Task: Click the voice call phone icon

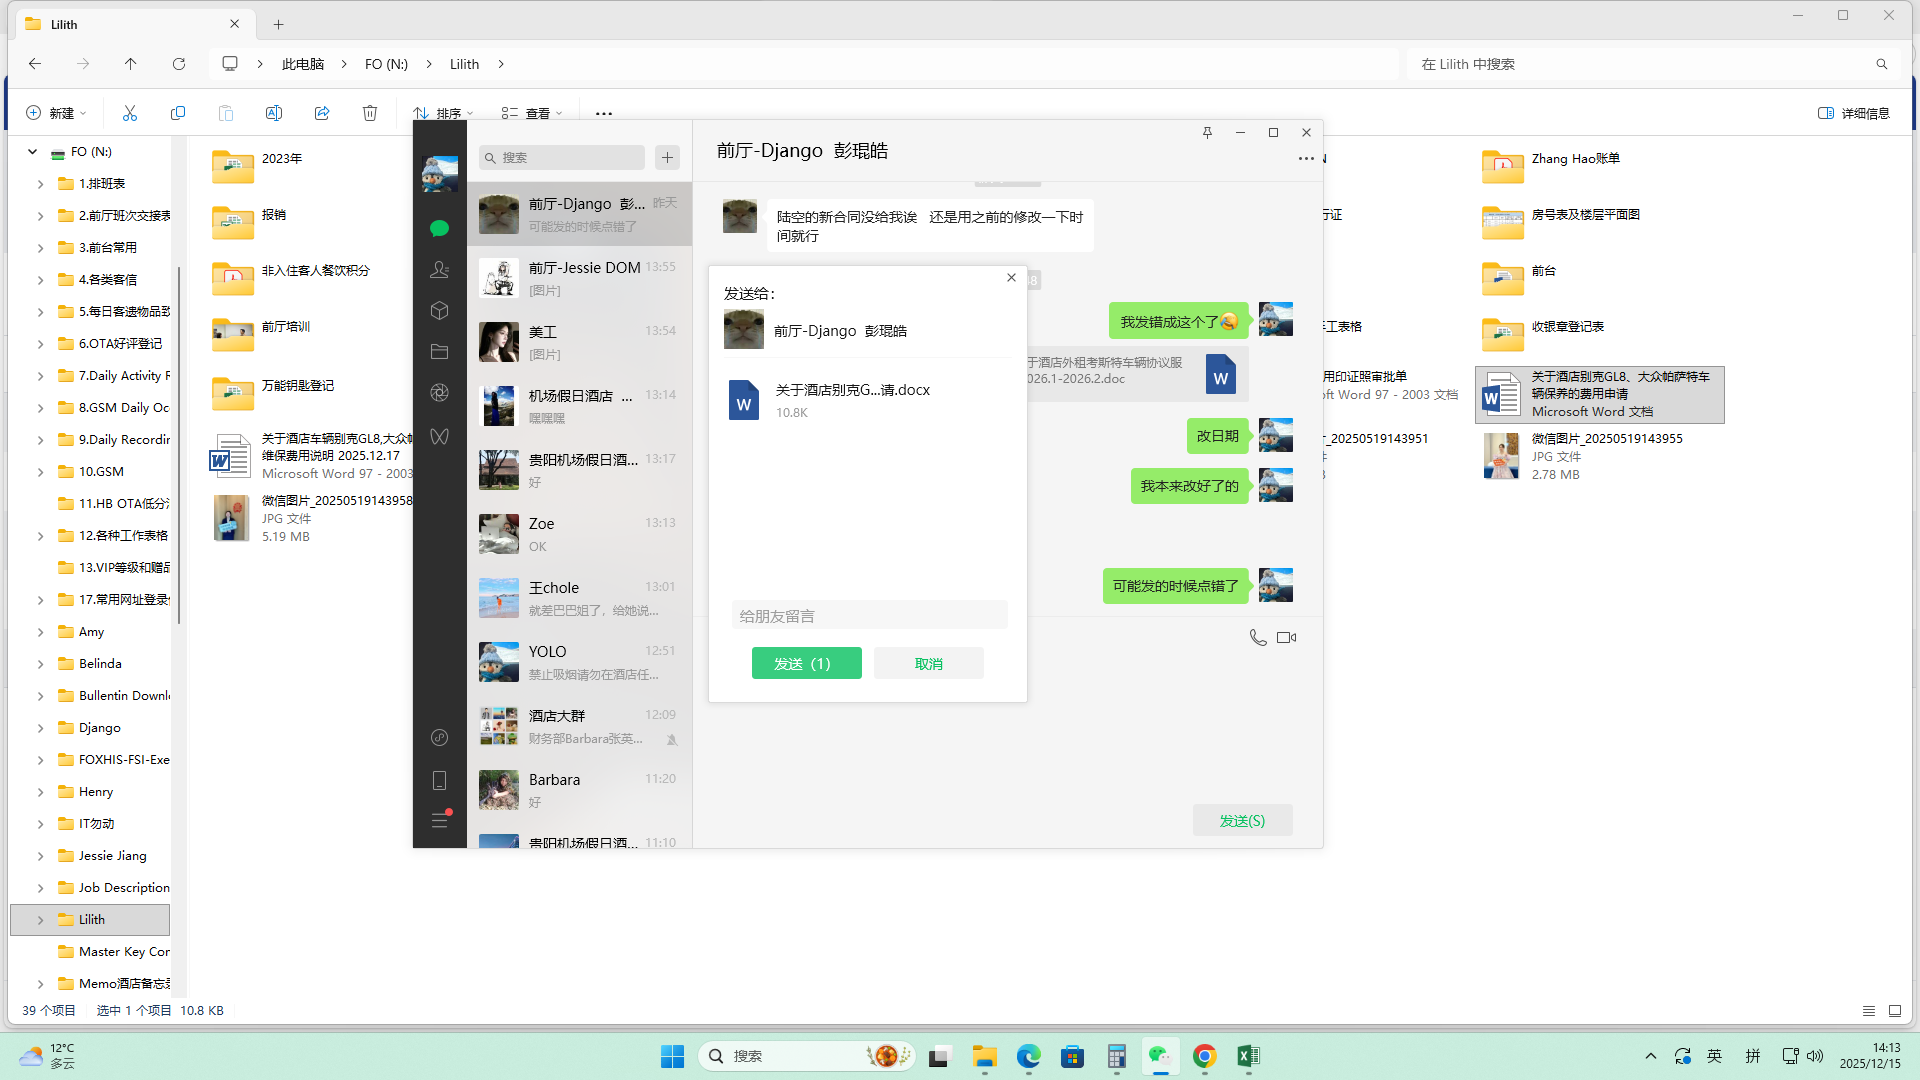Action: (1258, 637)
